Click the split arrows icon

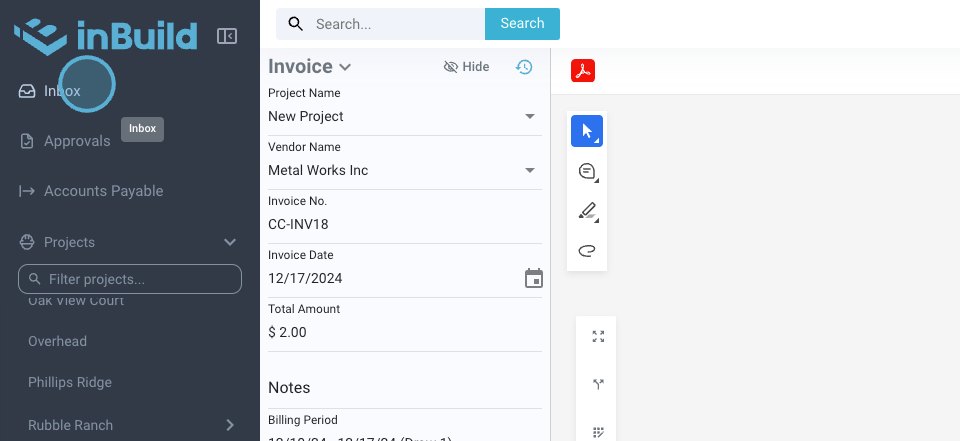[x=598, y=384]
